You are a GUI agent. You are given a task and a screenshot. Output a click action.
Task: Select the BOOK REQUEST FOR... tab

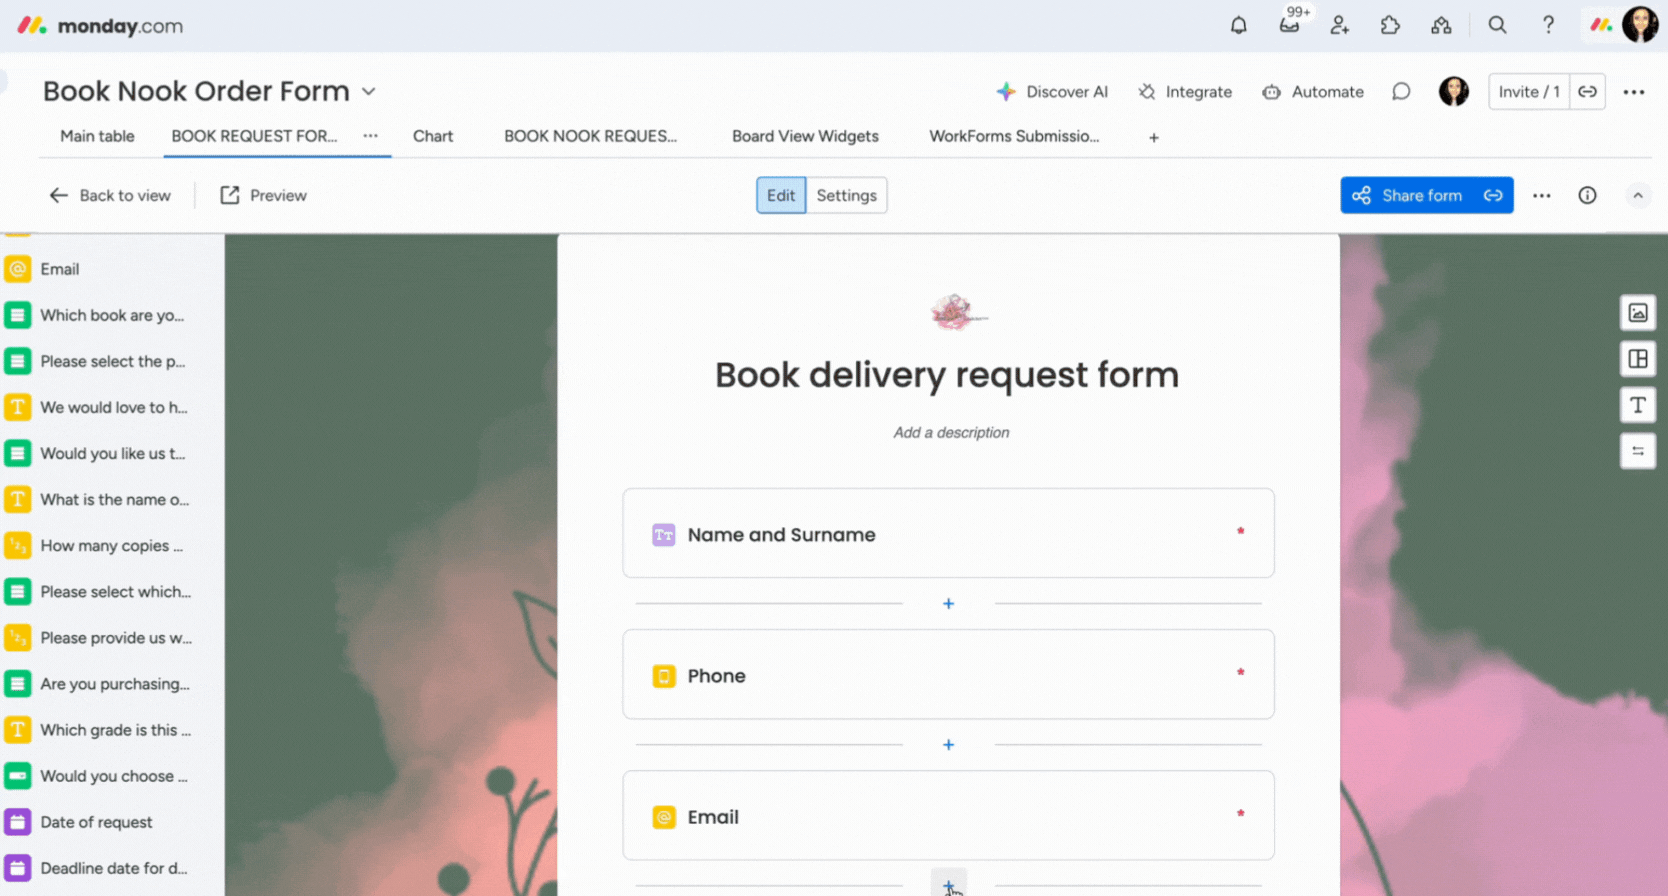click(x=254, y=136)
